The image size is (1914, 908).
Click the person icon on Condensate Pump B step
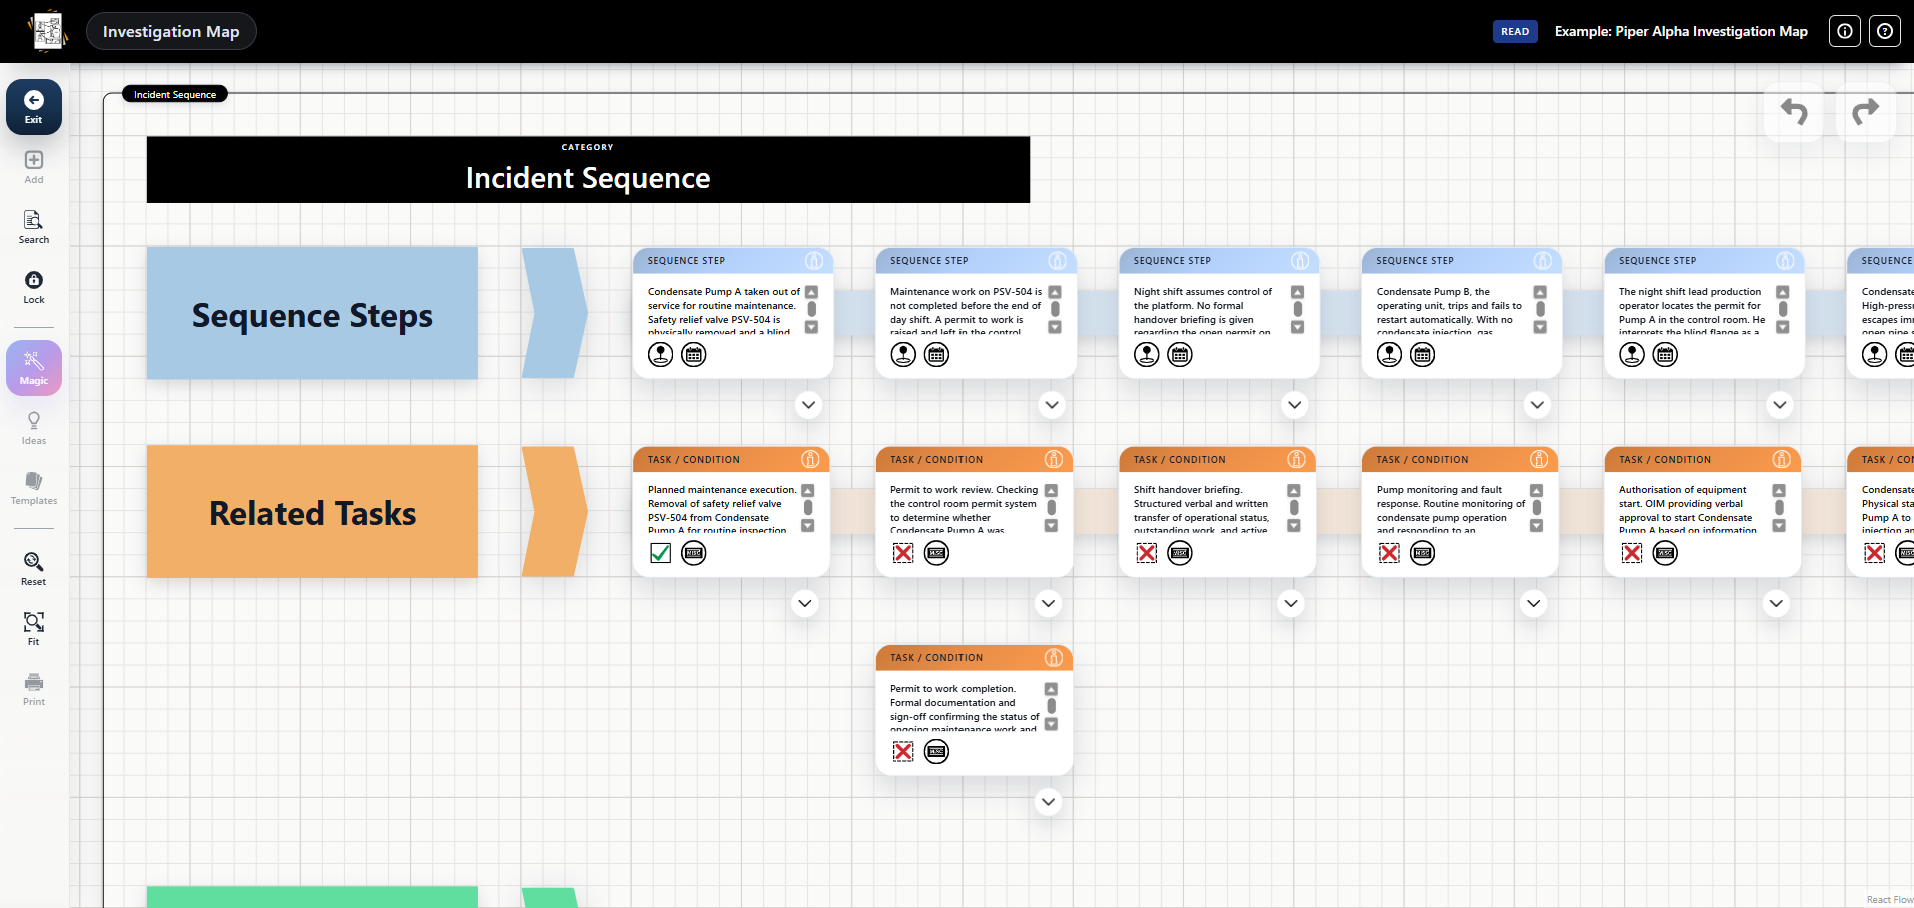pos(1390,354)
